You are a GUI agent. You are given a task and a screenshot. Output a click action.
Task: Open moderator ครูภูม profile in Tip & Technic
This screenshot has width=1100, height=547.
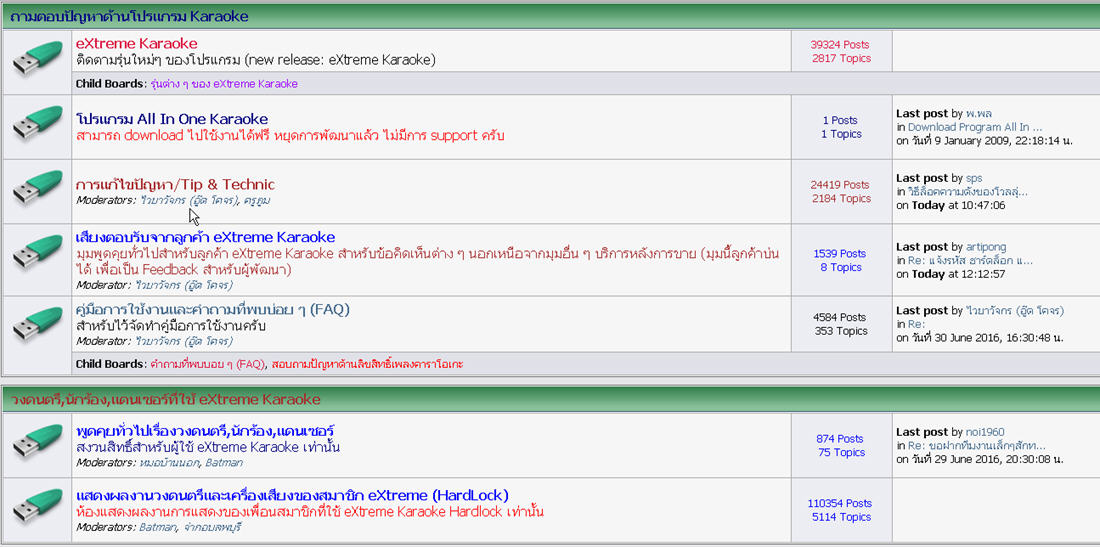pyautogui.click(x=257, y=201)
